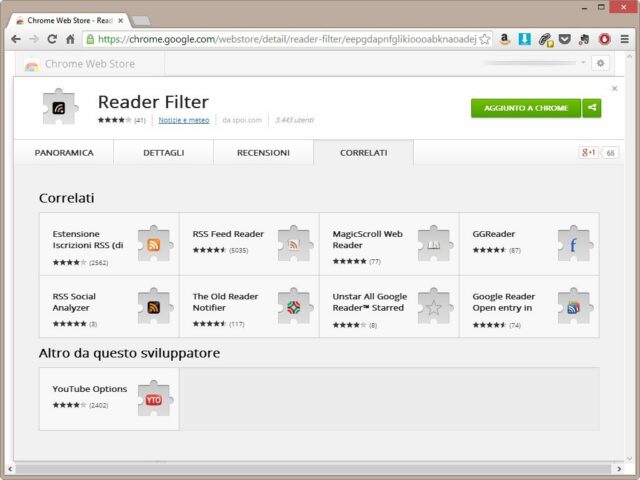Bookmark this page with the star icon
The height and width of the screenshot is (480, 640).
(485, 39)
